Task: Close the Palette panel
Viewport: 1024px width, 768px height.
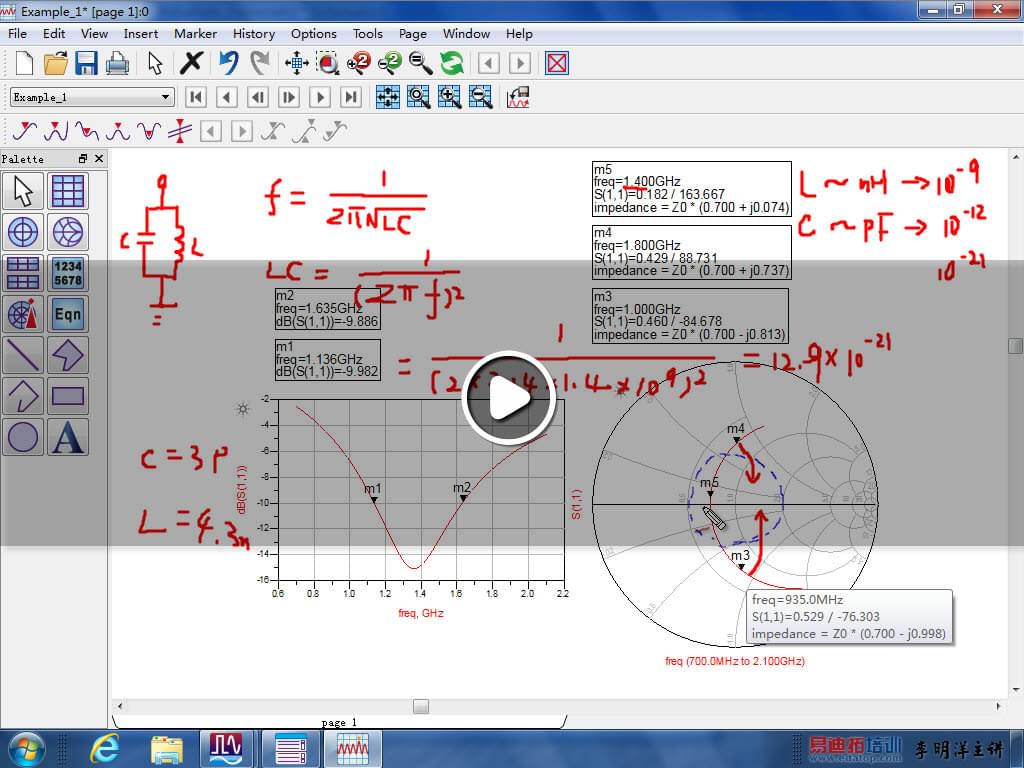Action: point(99,159)
